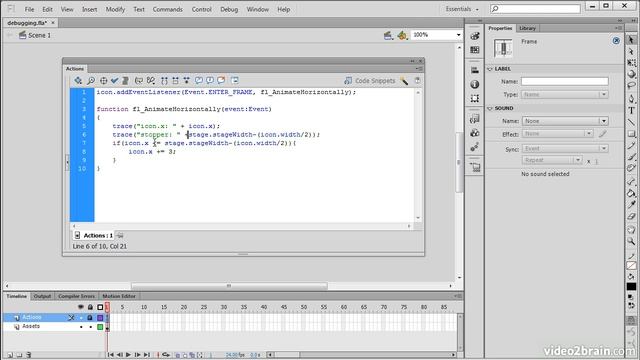Viewport: 640px width, 360px height.
Task: Open the Sound Effect dropdown
Action: pyautogui.click(x=557, y=134)
